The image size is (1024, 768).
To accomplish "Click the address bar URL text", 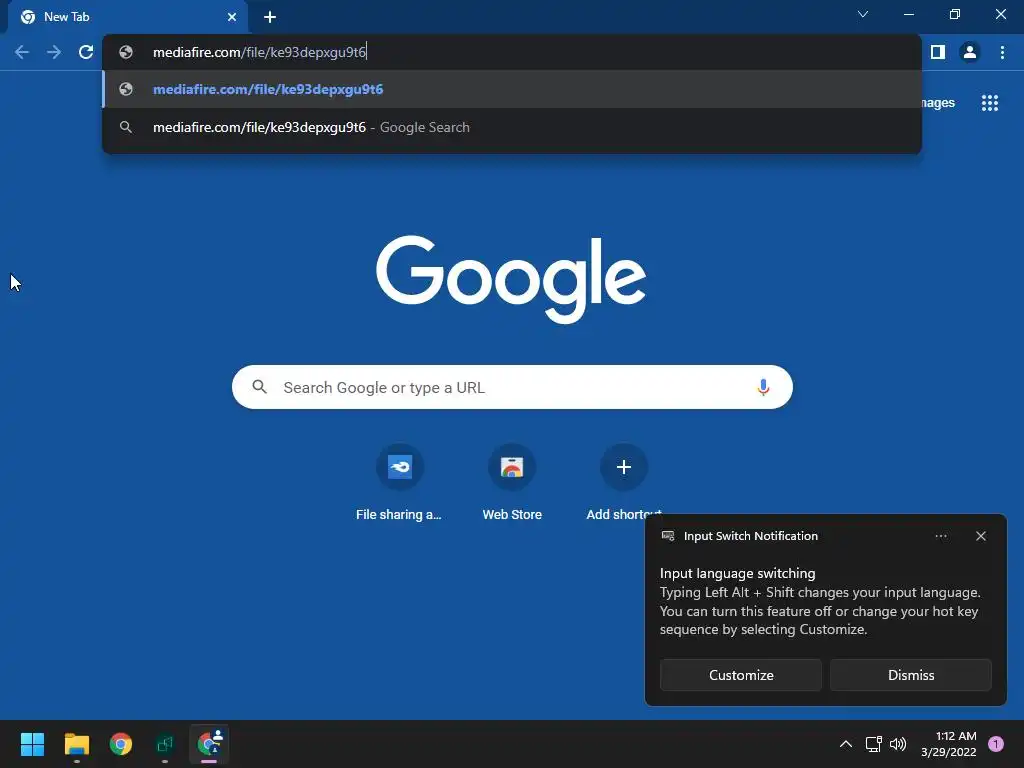I will tap(259, 52).
